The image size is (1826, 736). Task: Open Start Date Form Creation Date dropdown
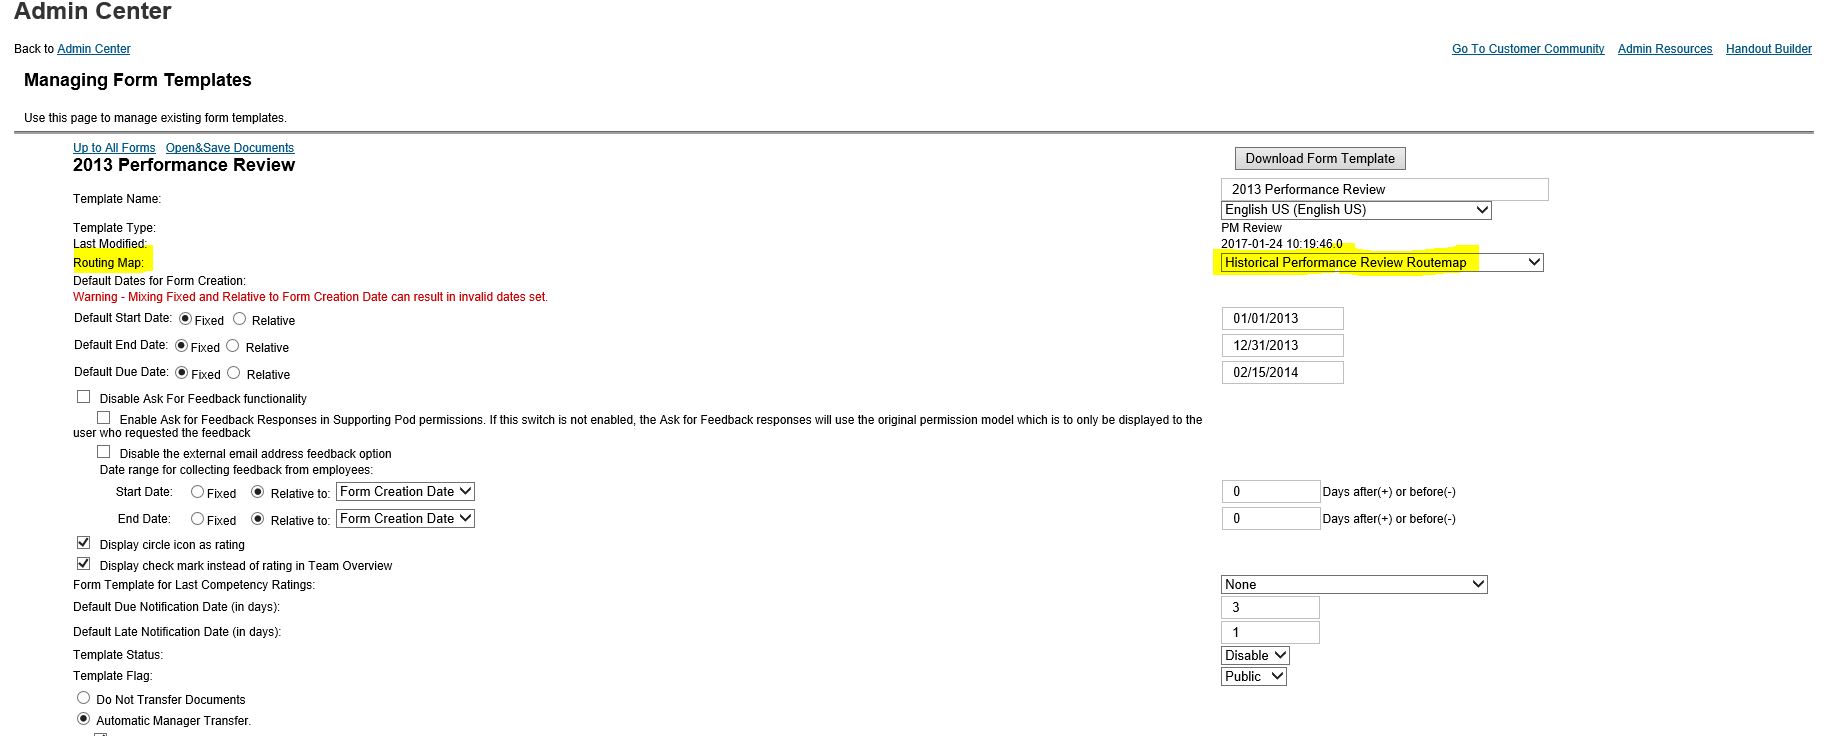point(405,492)
